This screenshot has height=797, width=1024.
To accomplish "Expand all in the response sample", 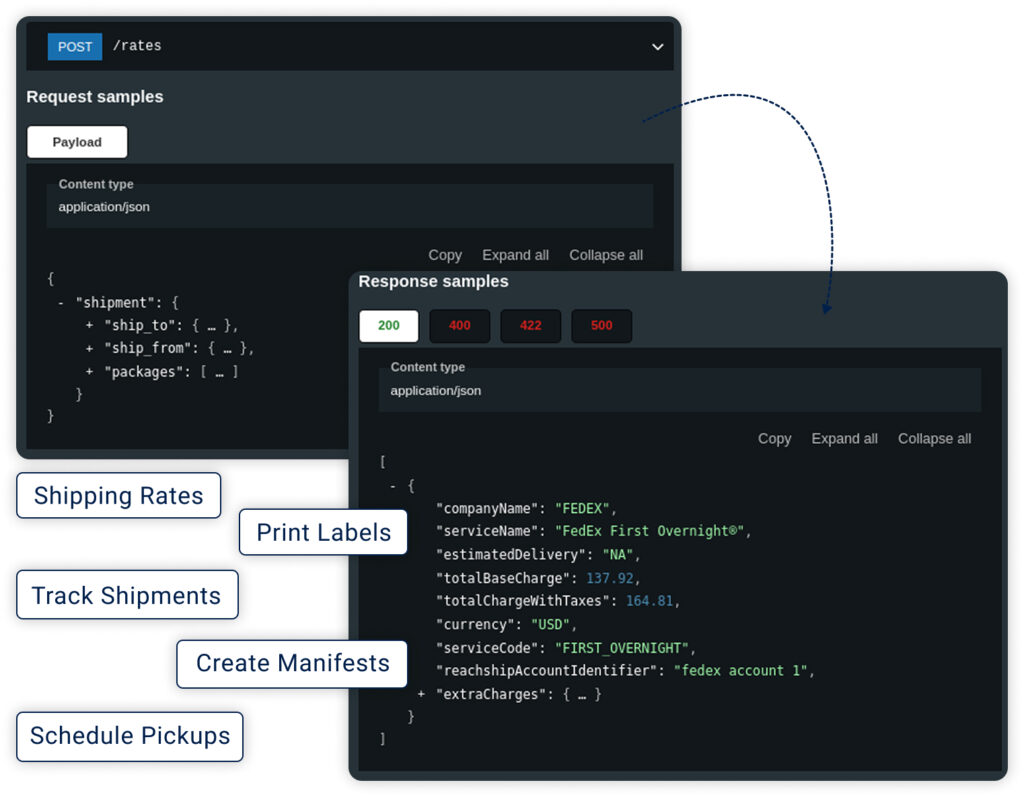I will [844, 438].
